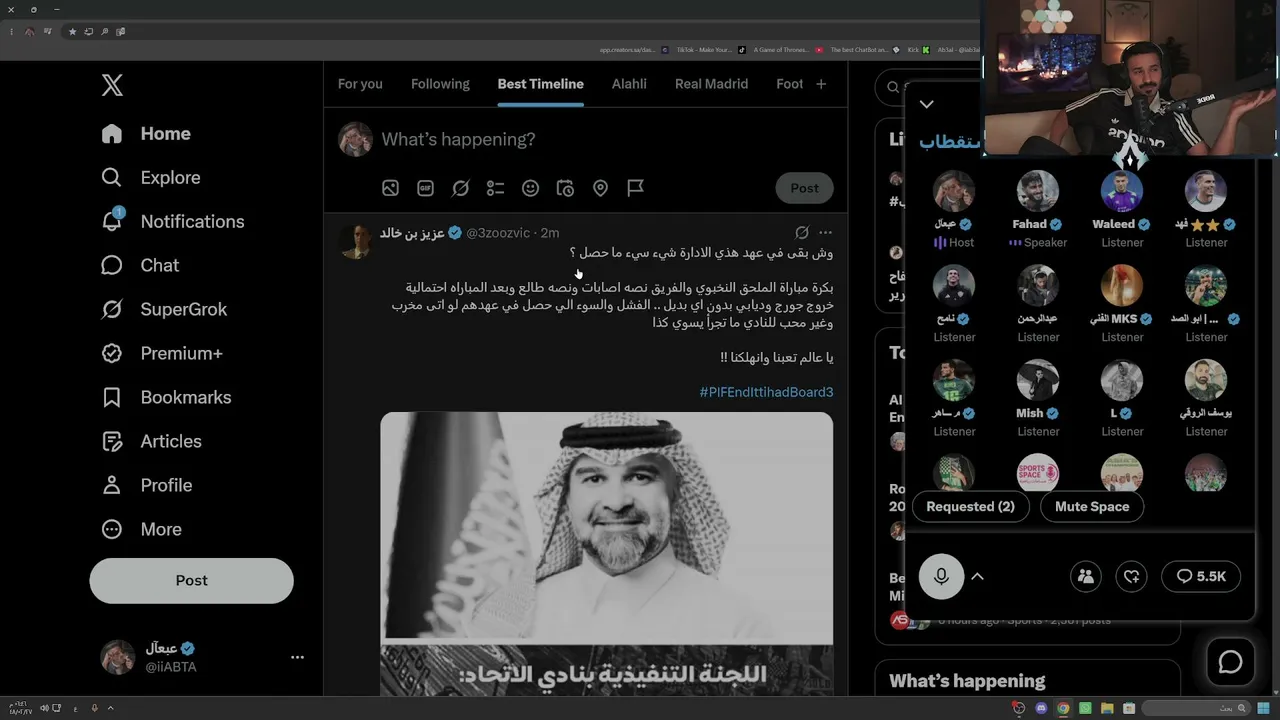Image resolution: width=1280 pixels, height=720 pixels.
Task: Click the taskbar volume icon
Action: (44, 709)
